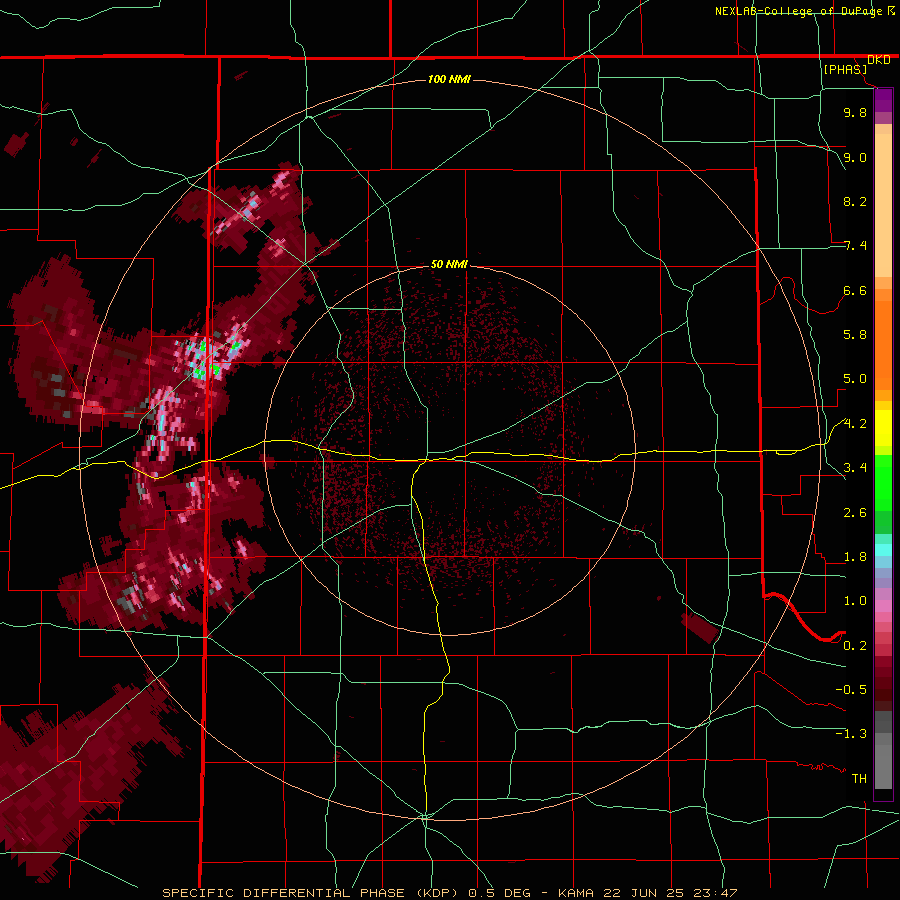
Task: Click the '23:47' timestamp text
Action: pyautogui.click(x=714, y=893)
